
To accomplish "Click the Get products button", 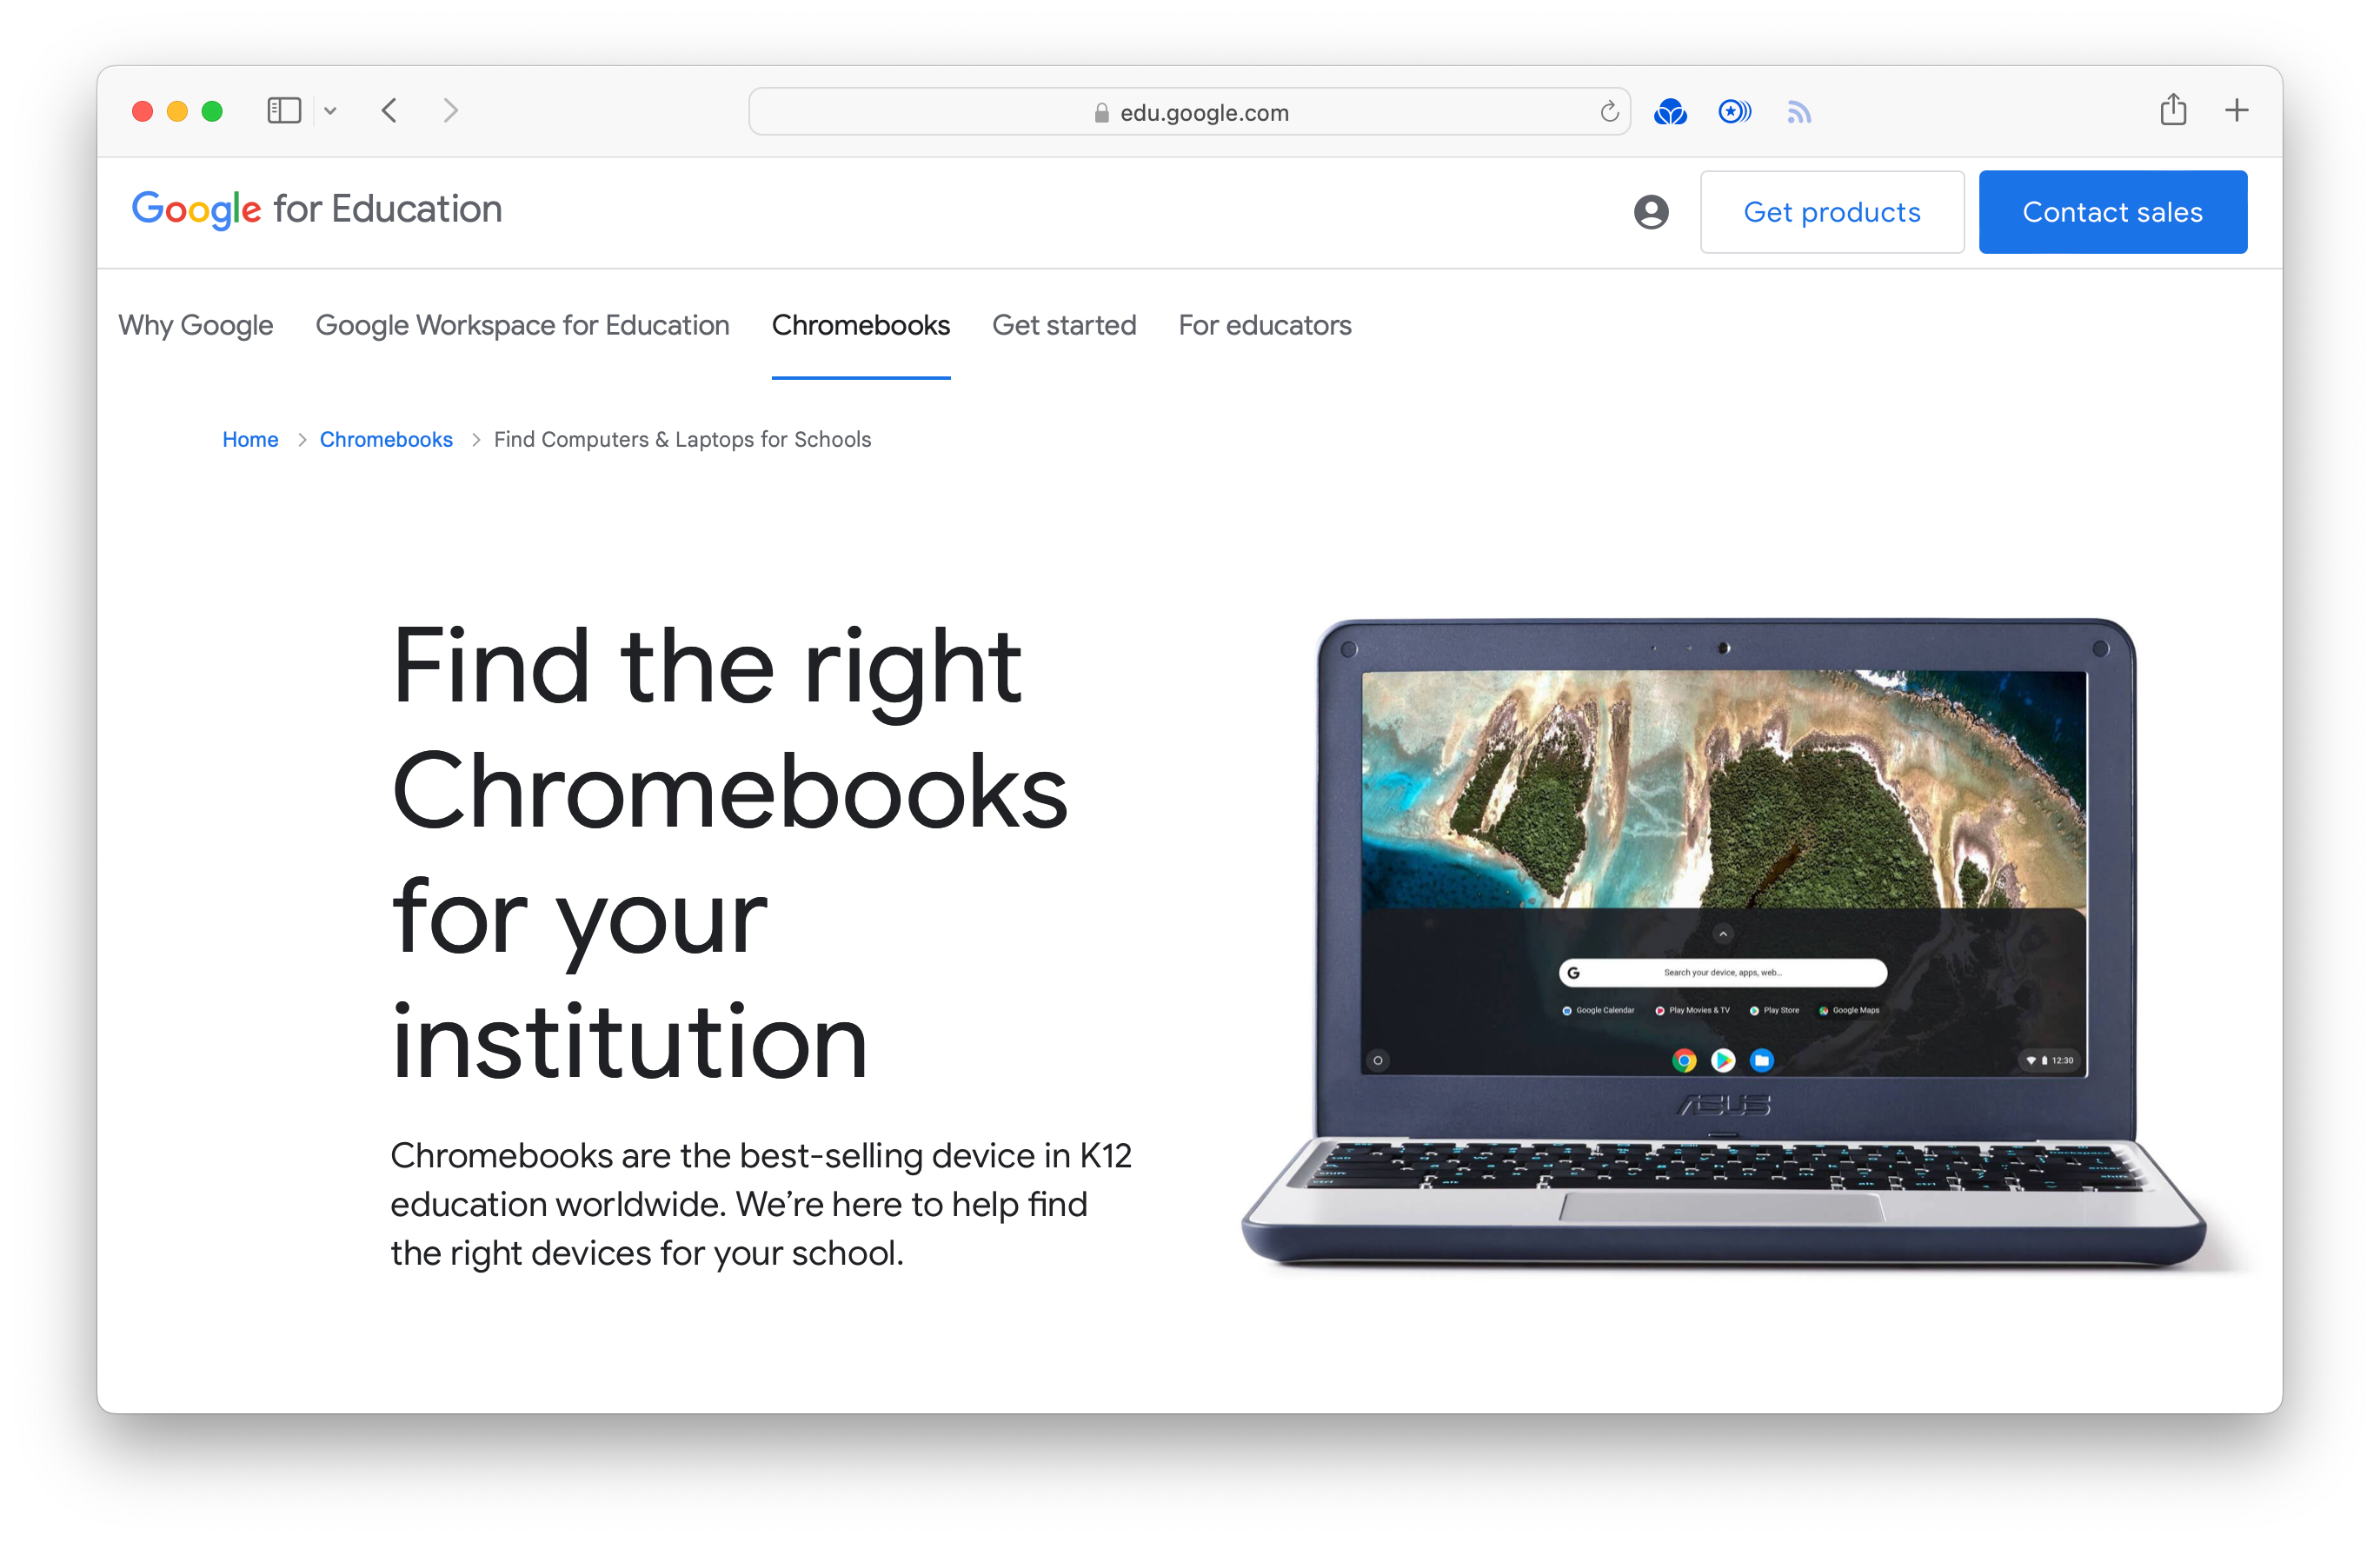I will point(1832,209).
